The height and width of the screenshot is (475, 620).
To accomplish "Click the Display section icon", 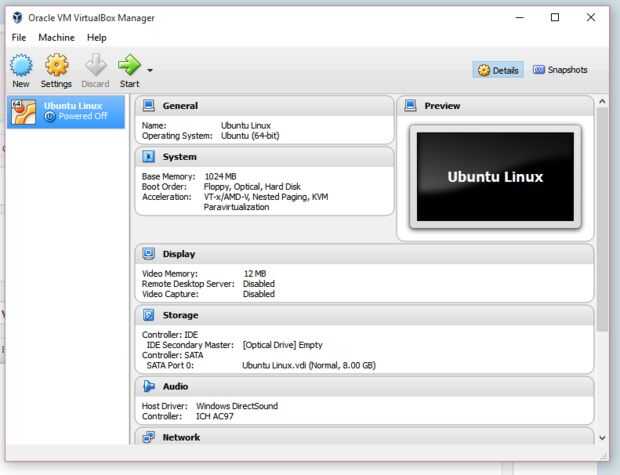I will pyautogui.click(x=149, y=254).
